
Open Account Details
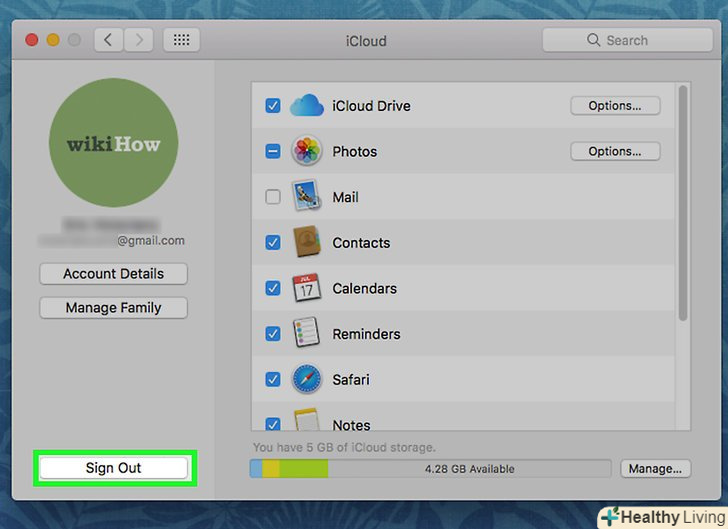click(x=113, y=274)
